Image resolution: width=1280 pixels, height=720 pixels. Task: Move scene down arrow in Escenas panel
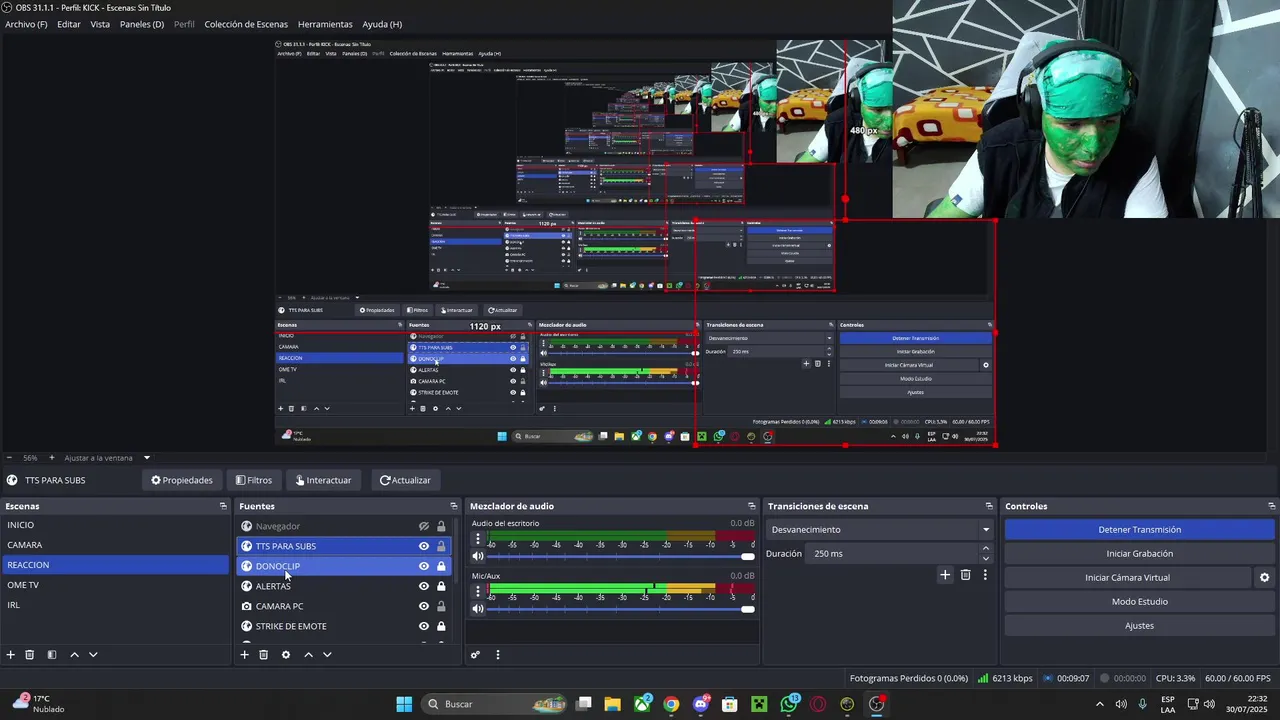[93, 655]
